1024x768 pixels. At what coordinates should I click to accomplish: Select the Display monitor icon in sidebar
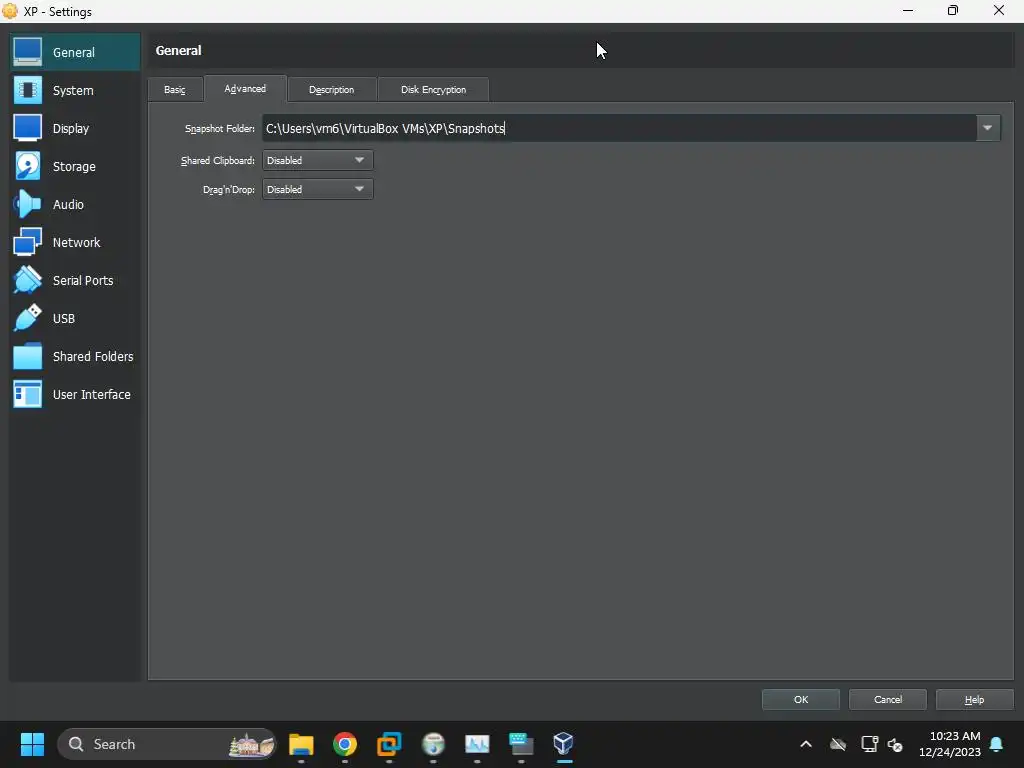coord(27,128)
